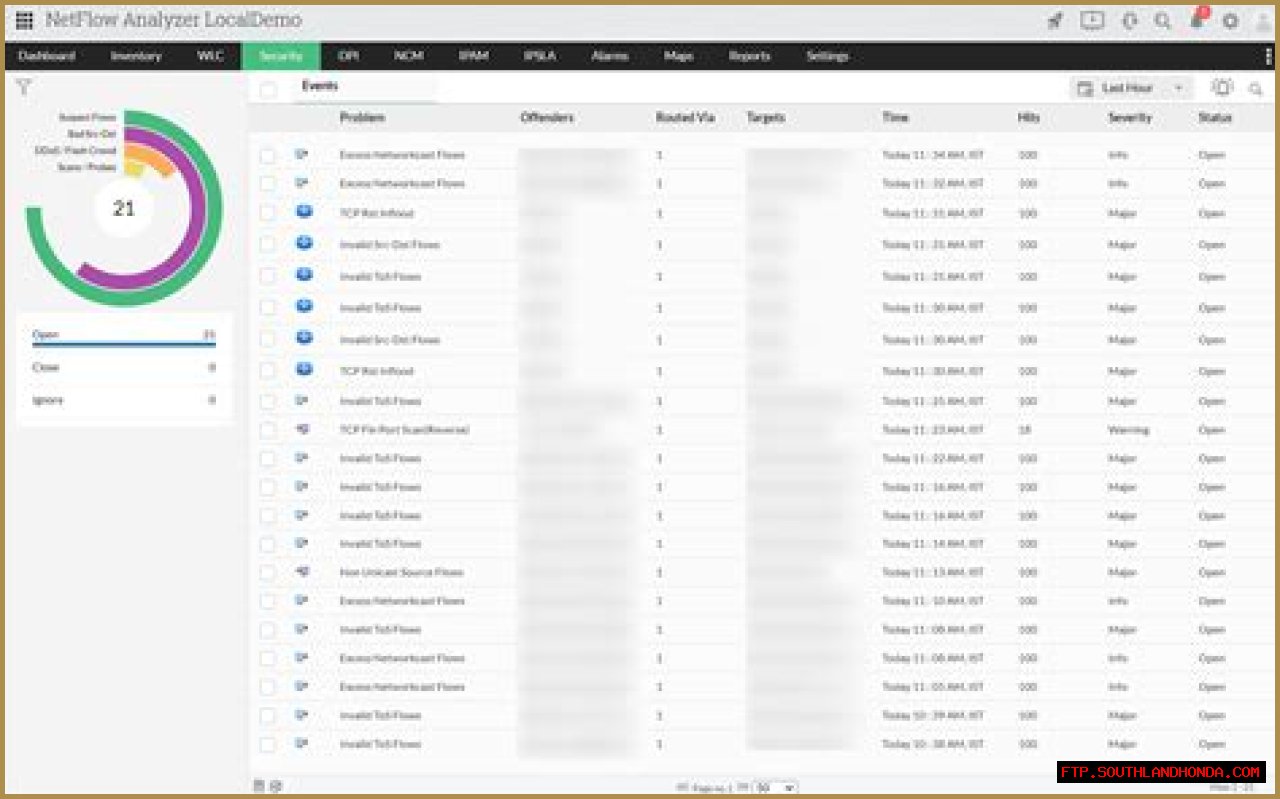Open the rows-per-page 50 dropdown
This screenshot has height=799, width=1280.
tap(775, 788)
